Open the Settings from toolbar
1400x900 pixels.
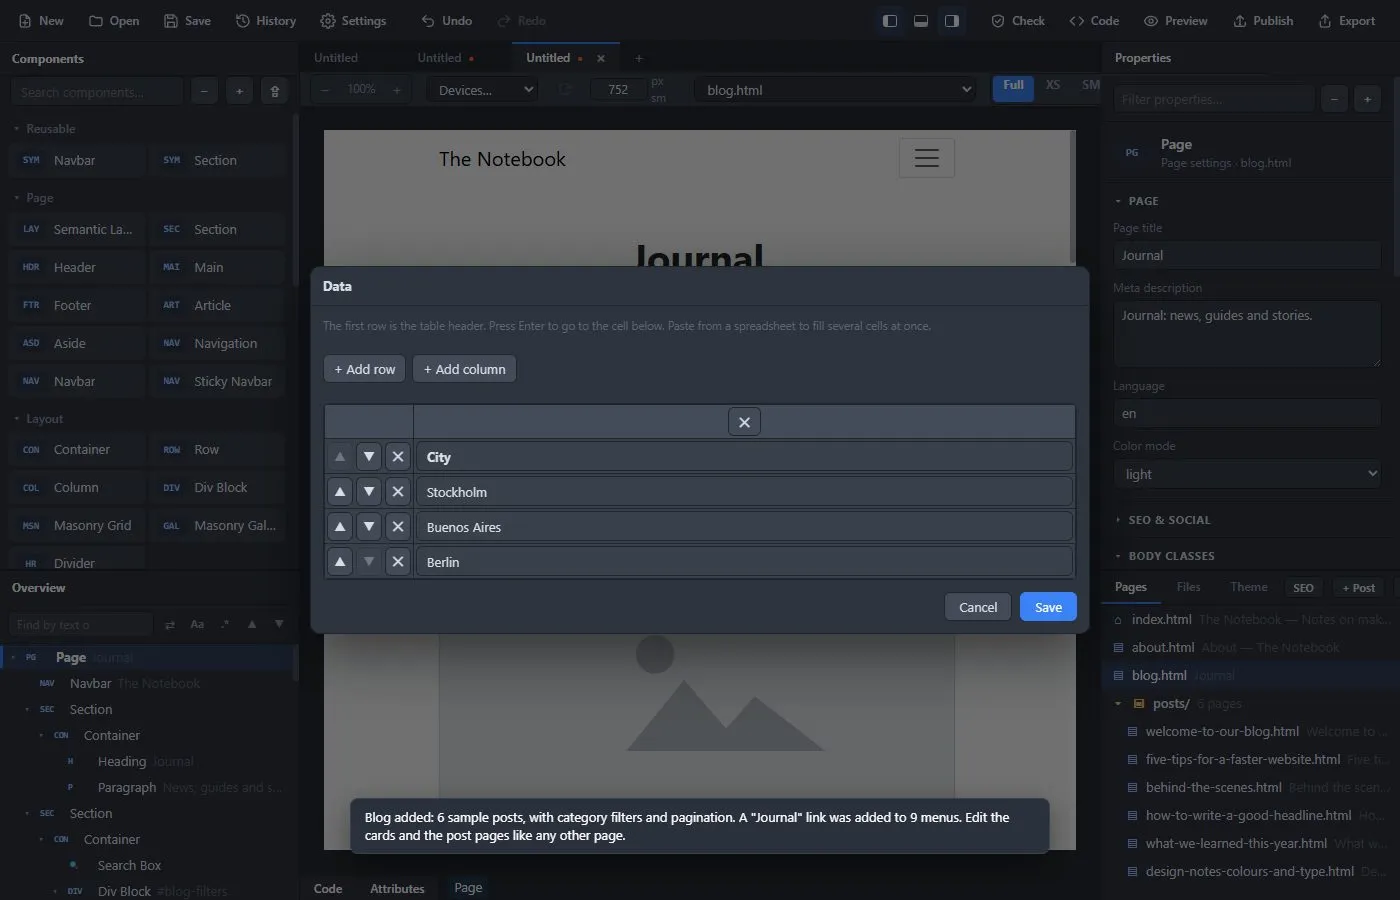pyautogui.click(x=353, y=21)
